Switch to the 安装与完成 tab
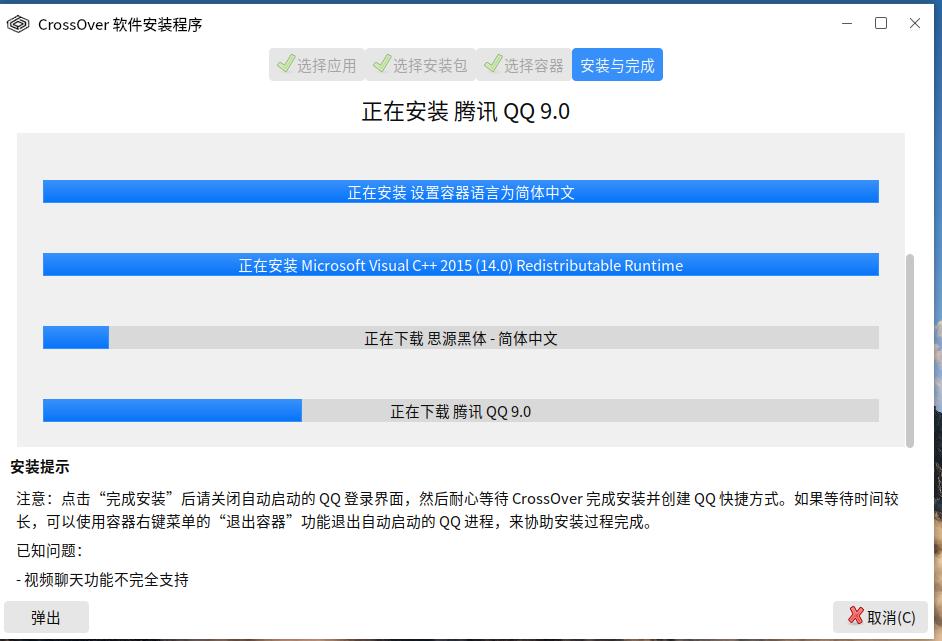942x641 pixels. click(617, 63)
